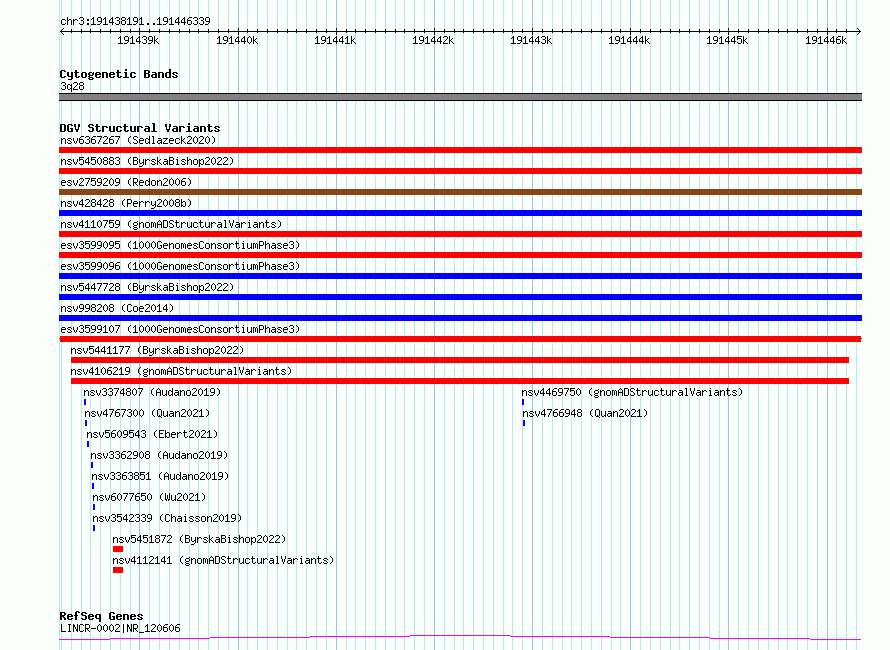Open the nsv4766948 (Quan2021) label
Screen dimensions: 890x650
coord(585,413)
